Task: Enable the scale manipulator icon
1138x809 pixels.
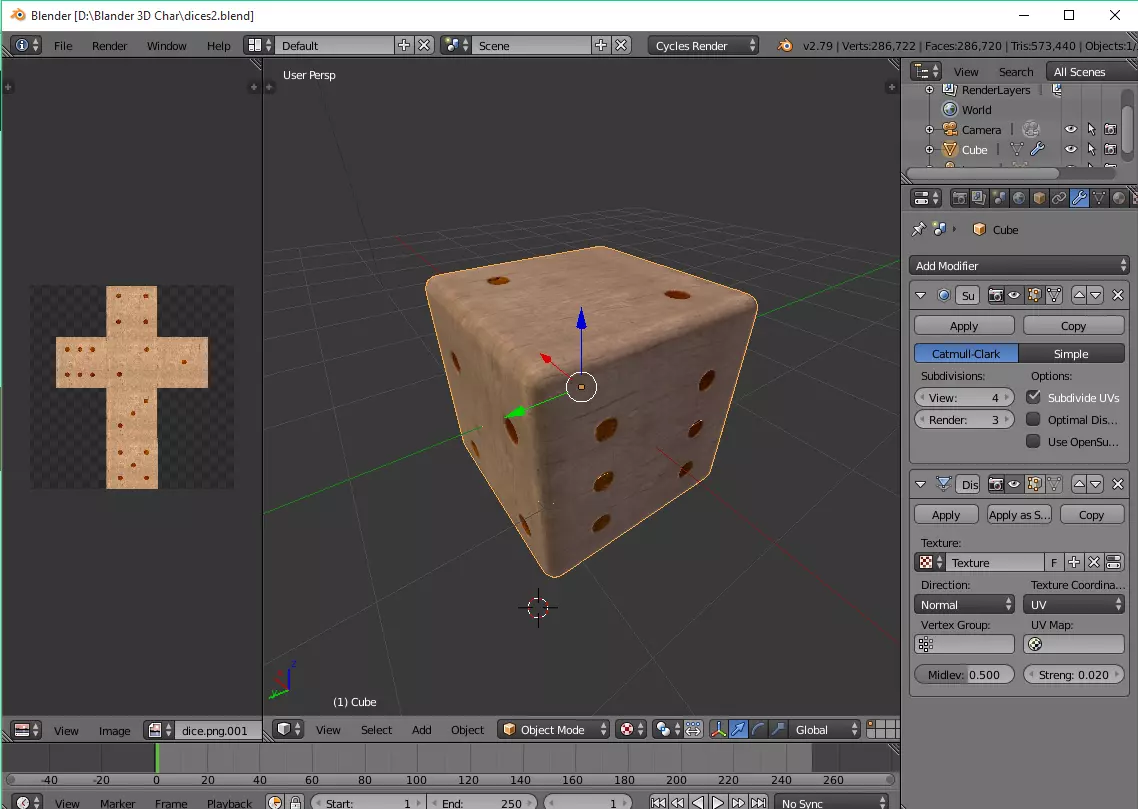Action: 777,729
